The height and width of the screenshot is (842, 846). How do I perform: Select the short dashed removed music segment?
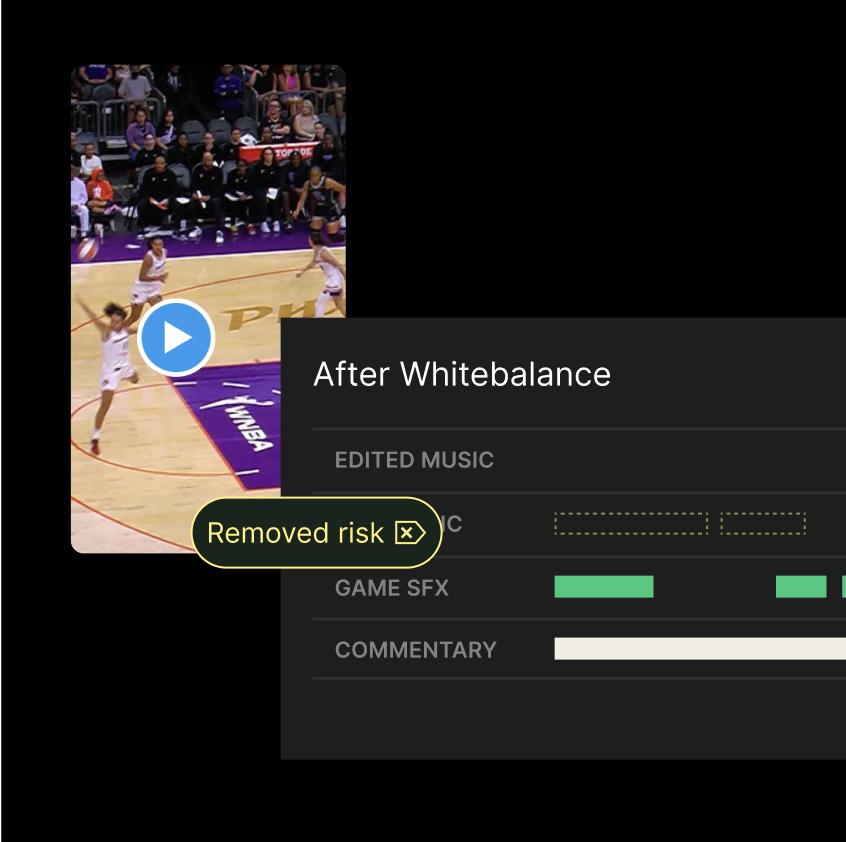click(763, 524)
